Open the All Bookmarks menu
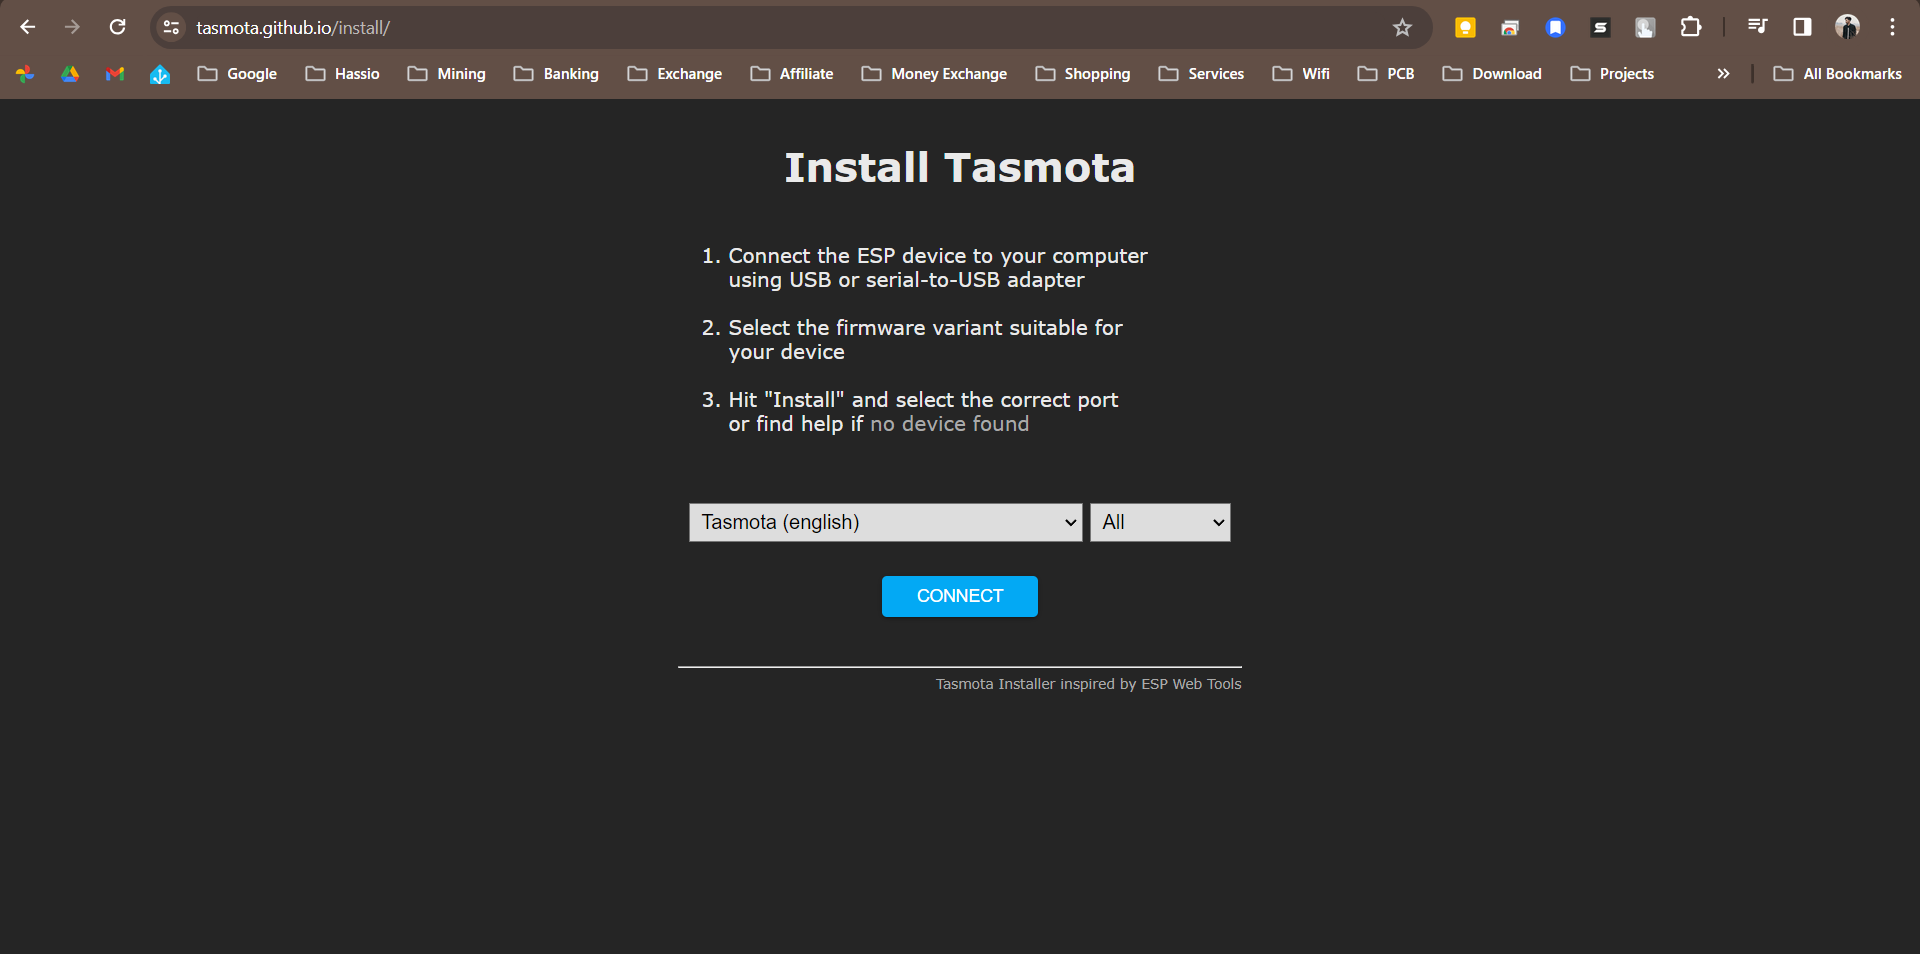The image size is (1920, 954). click(x=1836, y=73)
